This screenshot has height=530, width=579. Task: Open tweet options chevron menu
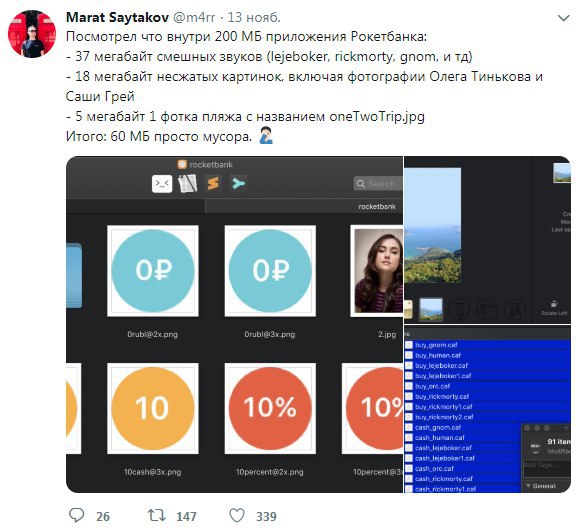tap(563, 18)
